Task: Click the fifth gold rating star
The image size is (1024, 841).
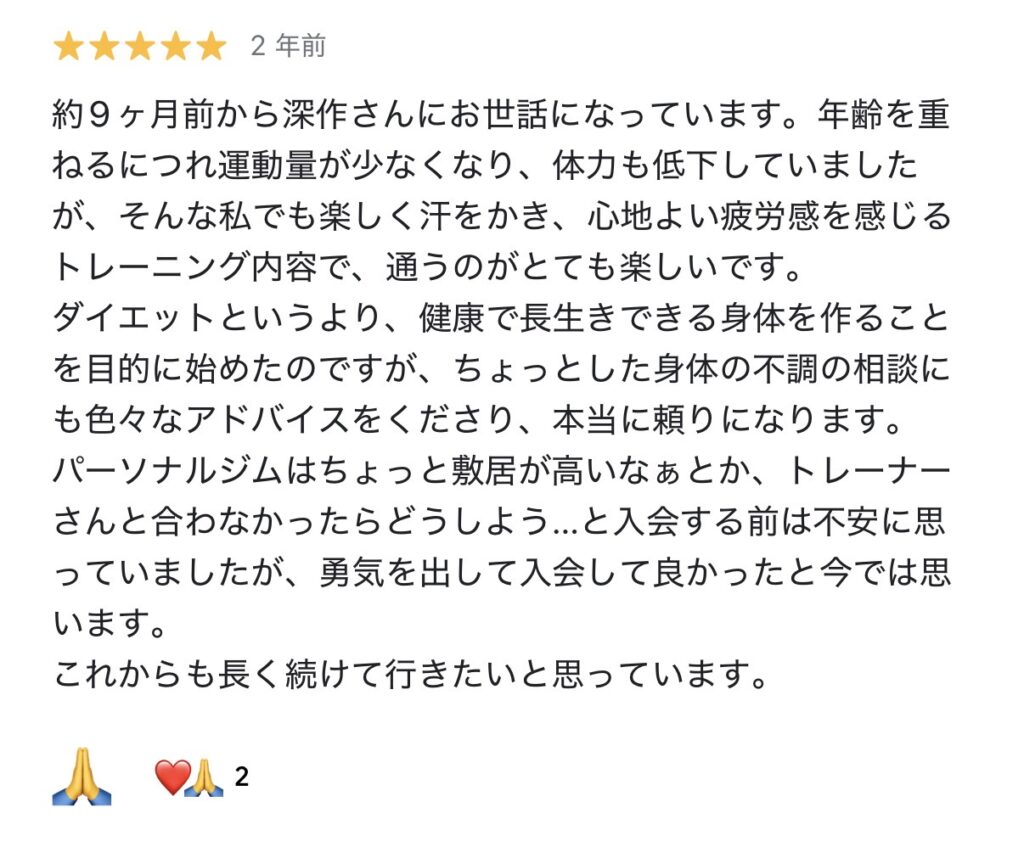Action: pos(212,46)
